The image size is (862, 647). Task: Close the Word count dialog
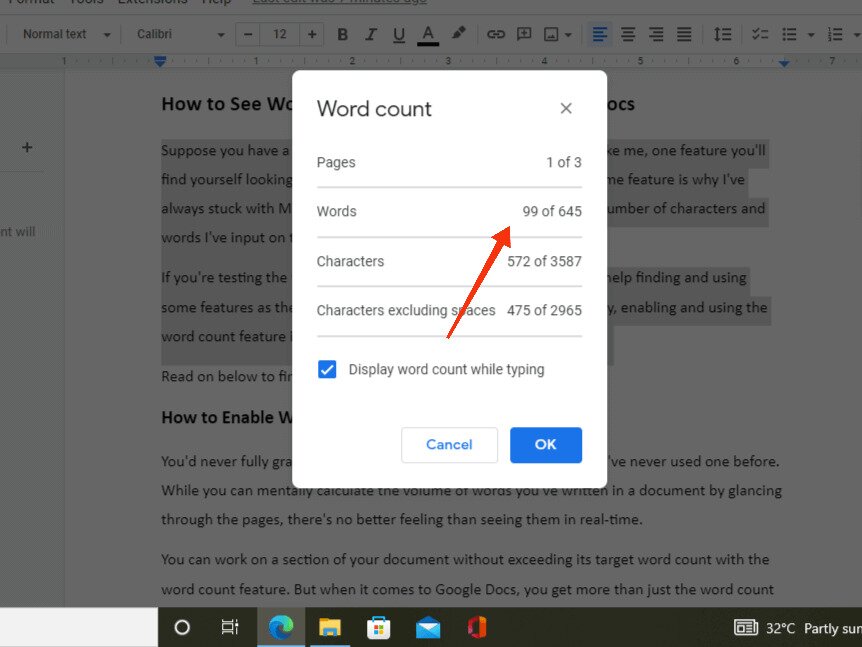[x=566, y=108]
